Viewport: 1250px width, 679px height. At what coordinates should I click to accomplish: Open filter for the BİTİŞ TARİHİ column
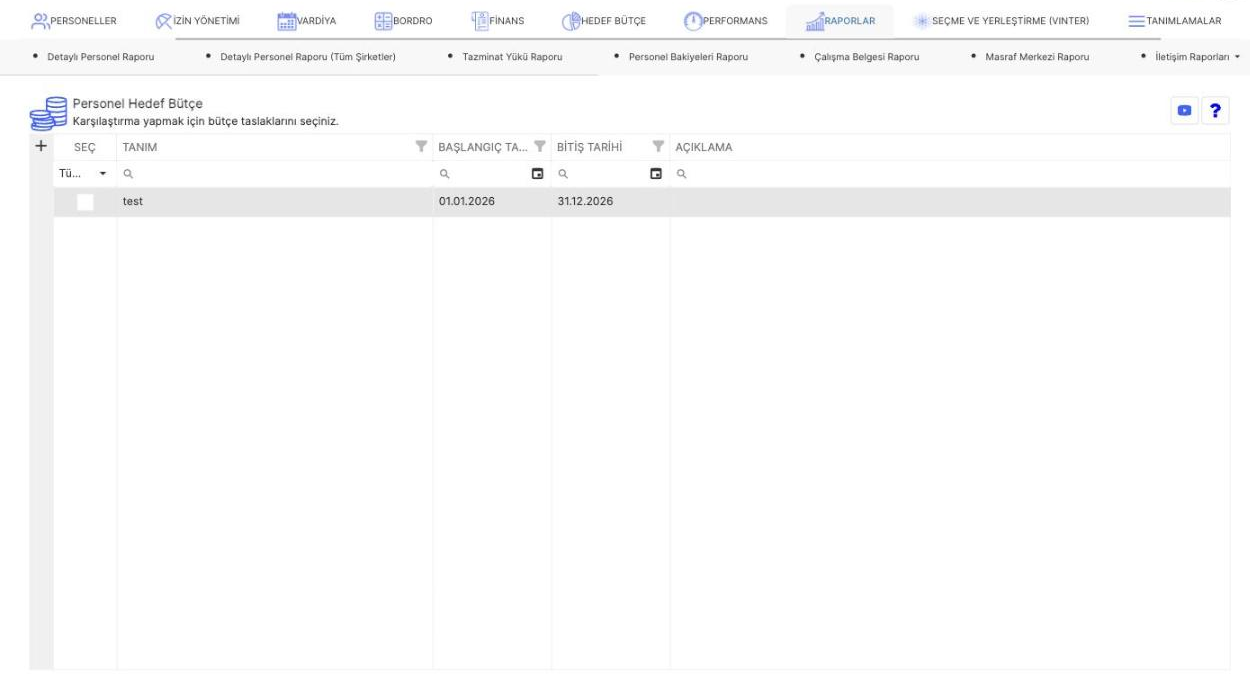[x=658, y=147]
